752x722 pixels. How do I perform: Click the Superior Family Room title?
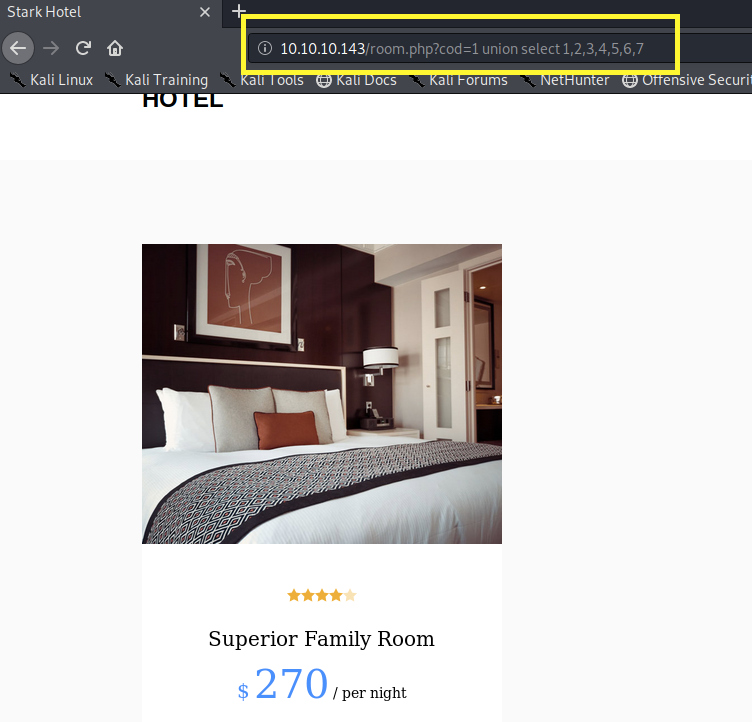pos(321,639)
